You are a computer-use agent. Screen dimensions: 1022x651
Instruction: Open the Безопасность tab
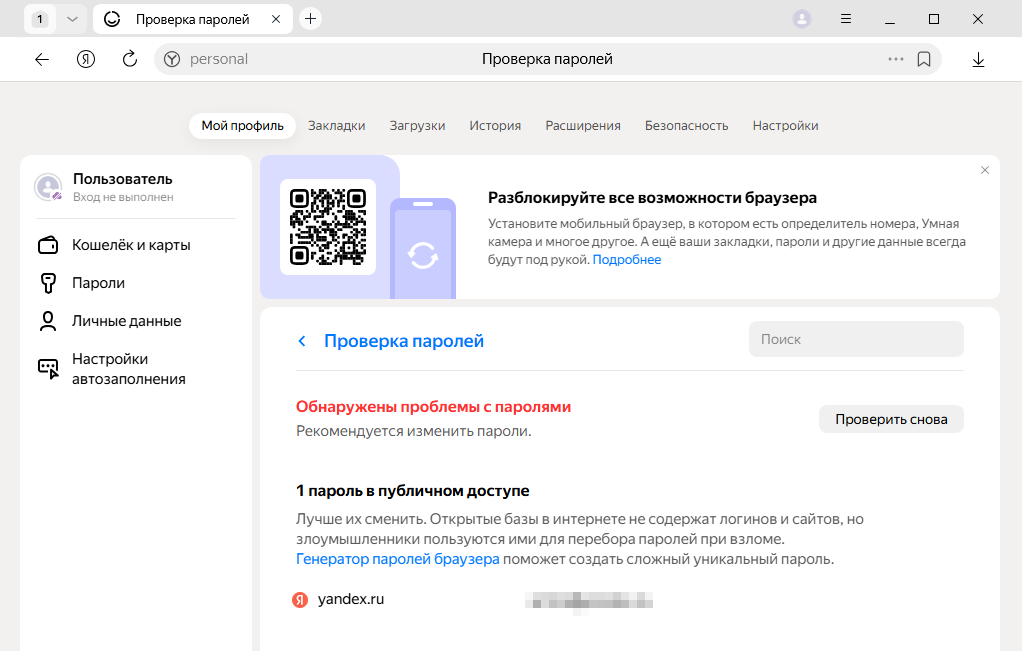pyautogui.click(x=686, y=126)
